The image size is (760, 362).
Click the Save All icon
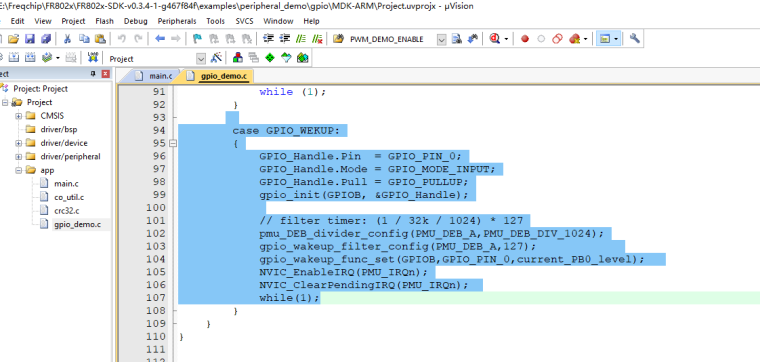pyautogui.click(x=46, y=39)
